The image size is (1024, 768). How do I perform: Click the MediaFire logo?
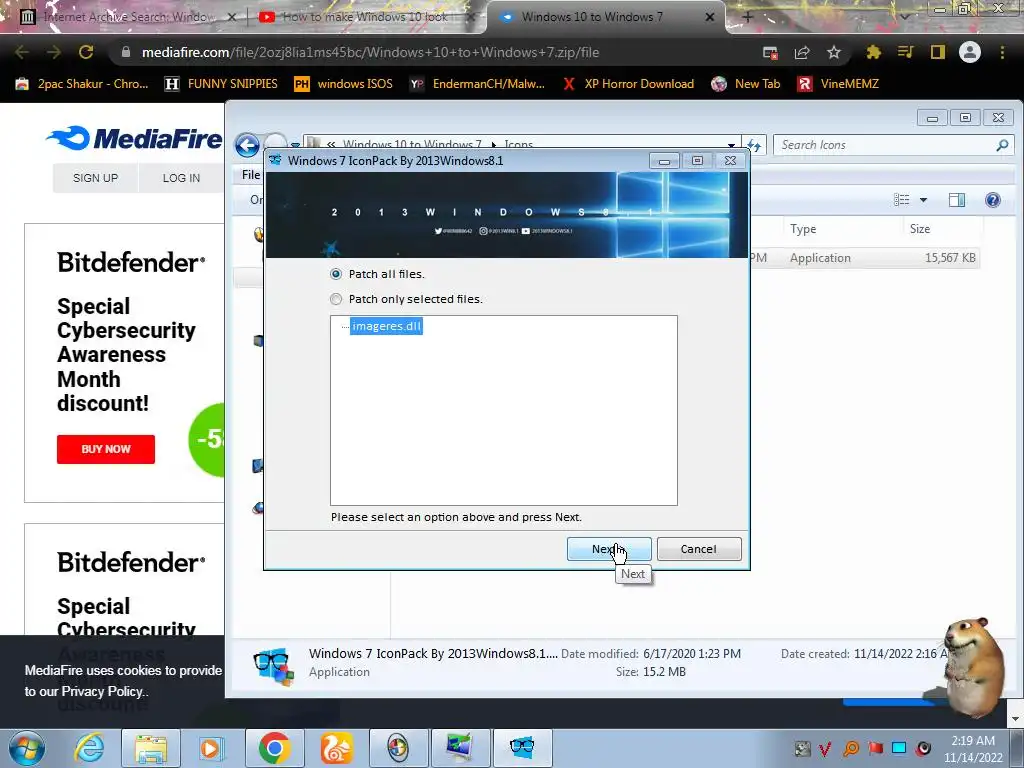[x=135, y=138]
